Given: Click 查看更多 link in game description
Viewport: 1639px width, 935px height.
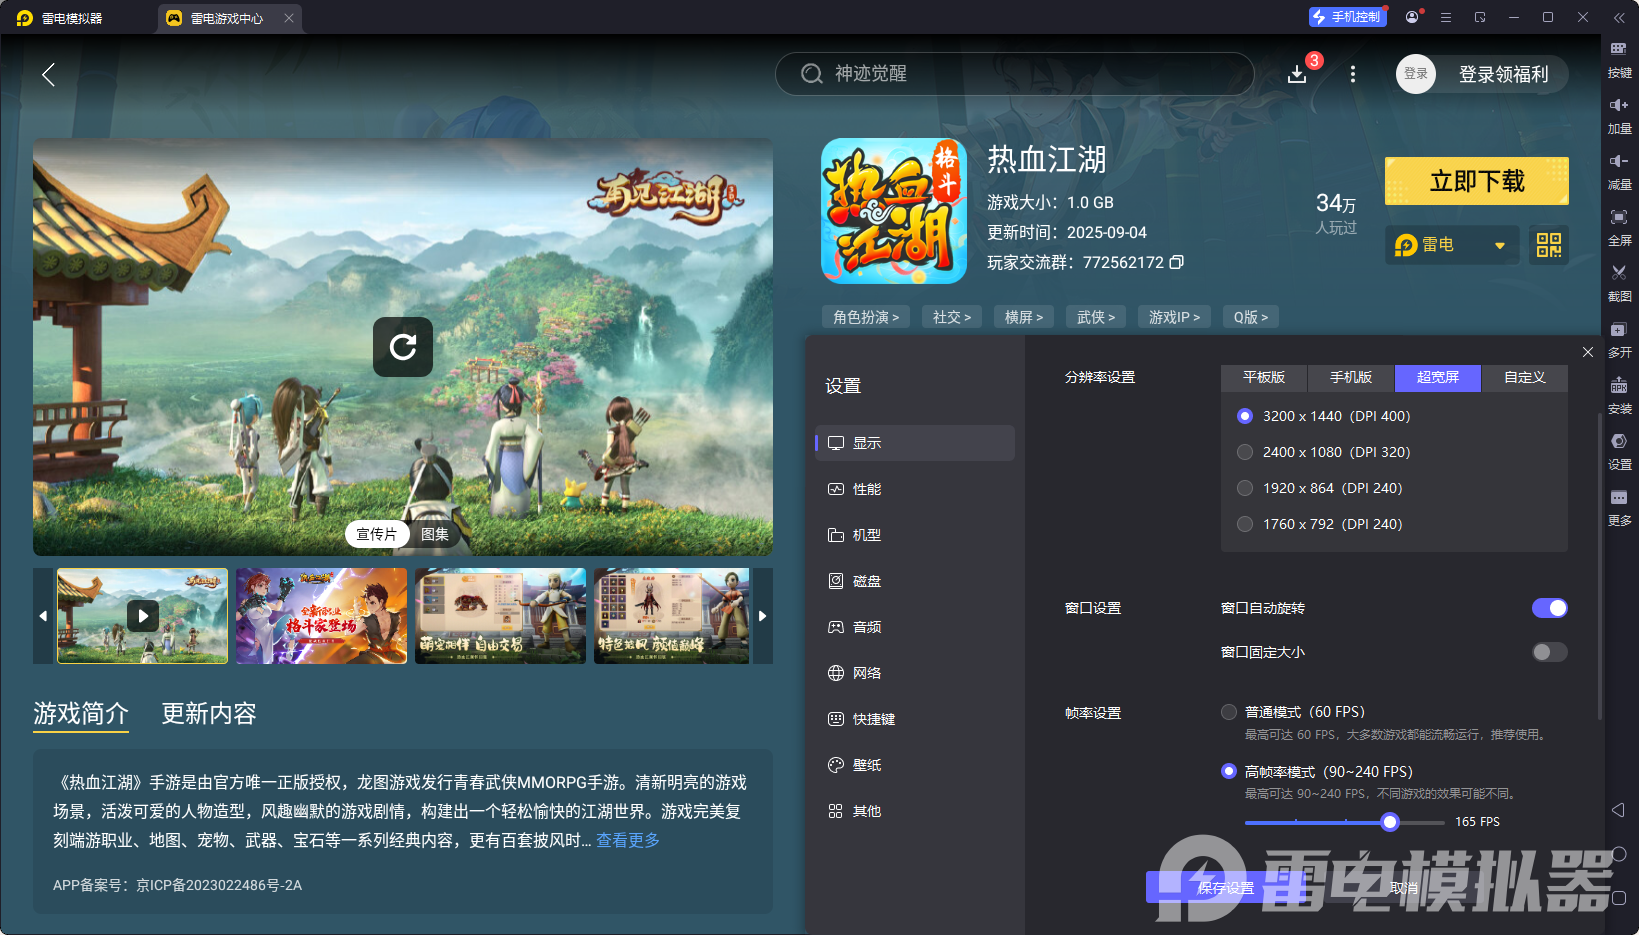Looking at the screenshot, I should point(628,840).
